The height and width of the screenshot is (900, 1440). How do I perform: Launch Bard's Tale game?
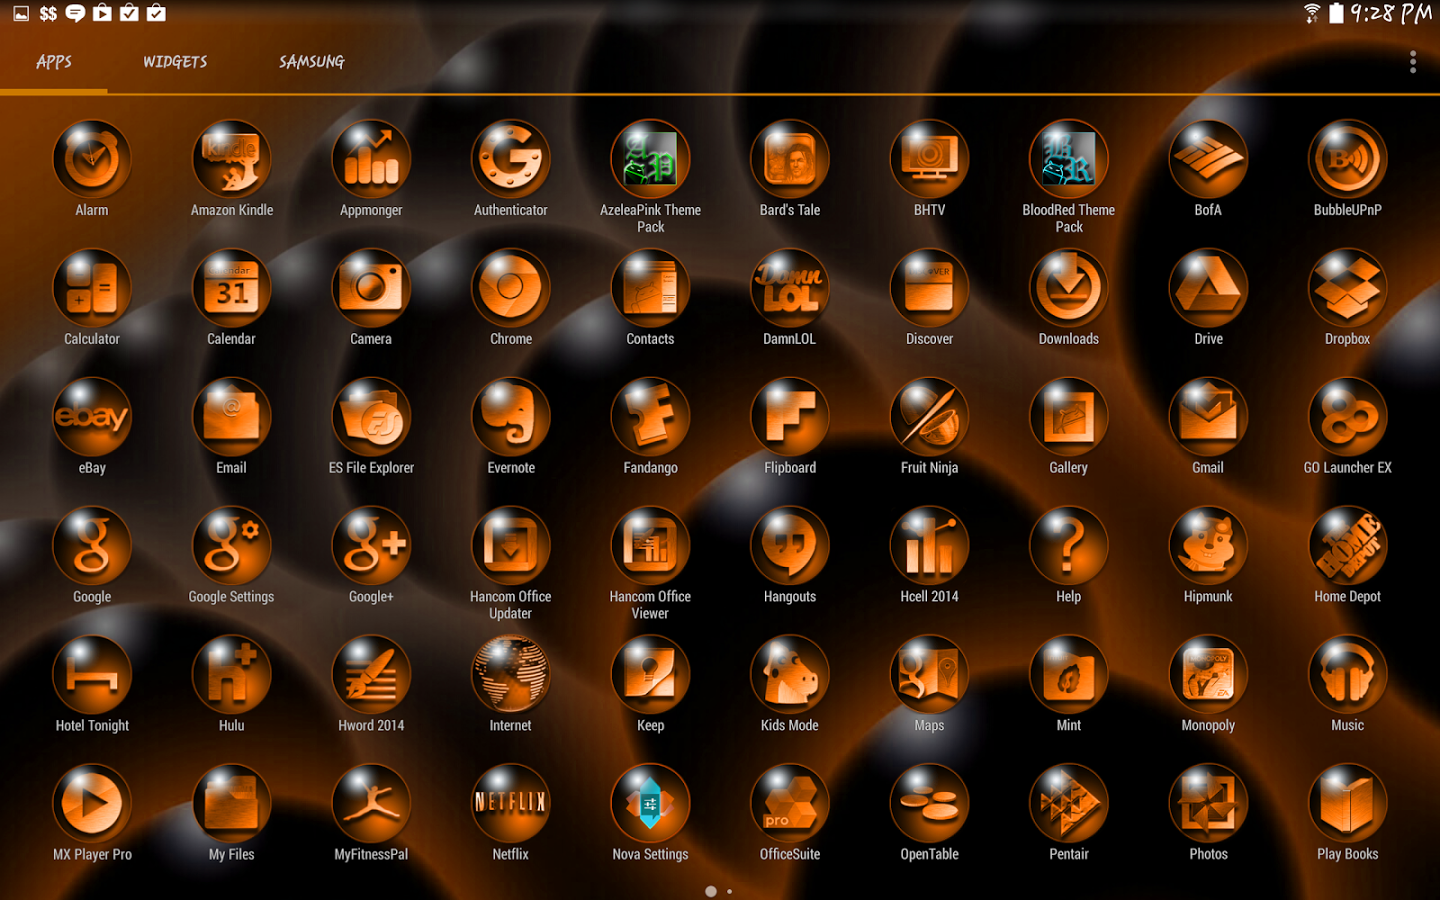pyautogui.click(x=790, y=159)
